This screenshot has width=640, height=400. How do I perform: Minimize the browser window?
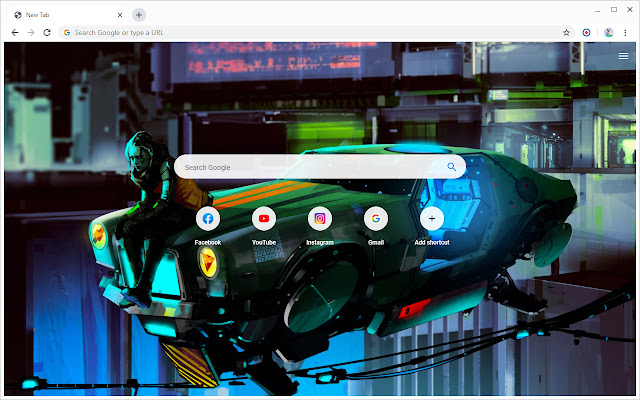(598, 10)
